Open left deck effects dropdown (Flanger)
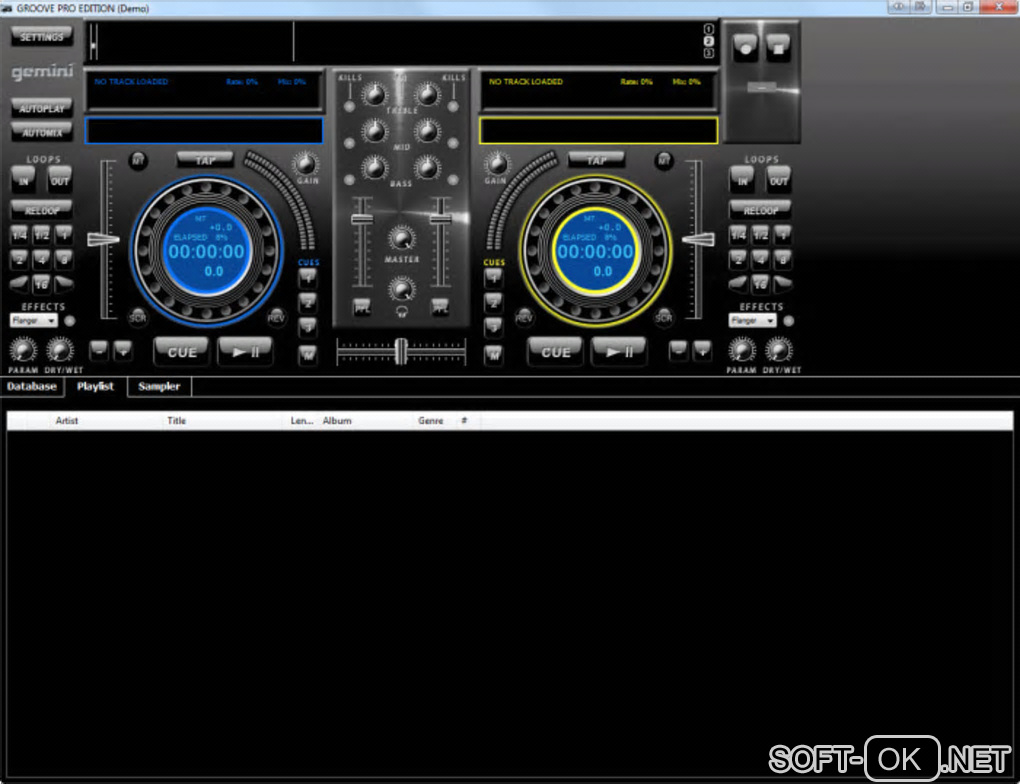Screen dimensions: 1020x784 (x=34, y=320)
